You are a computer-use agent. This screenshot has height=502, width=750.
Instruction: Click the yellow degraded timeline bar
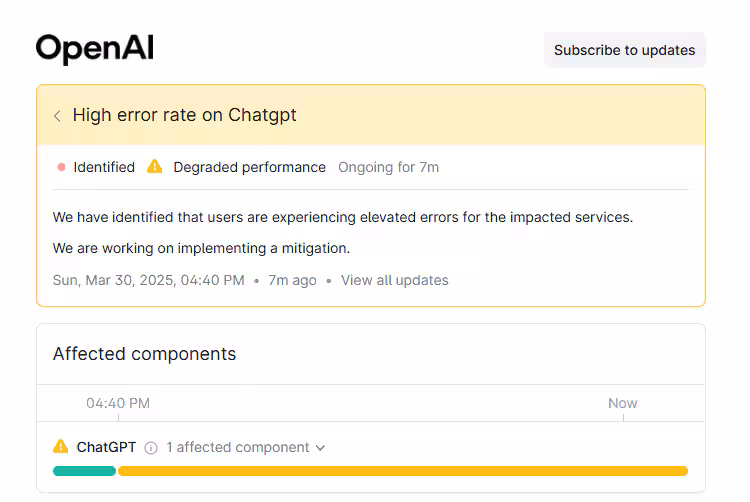[403, 471]
